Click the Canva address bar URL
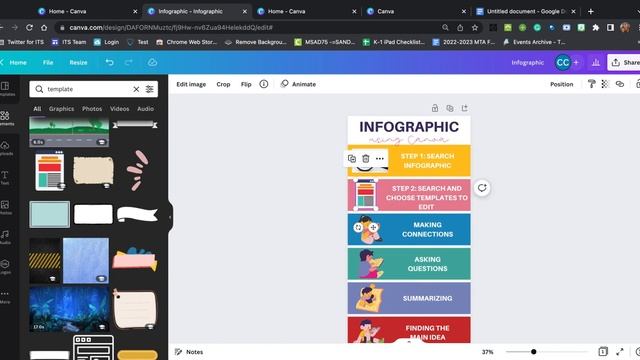The width and height of the screenshot is (640, 360). [x=171, y=27]
